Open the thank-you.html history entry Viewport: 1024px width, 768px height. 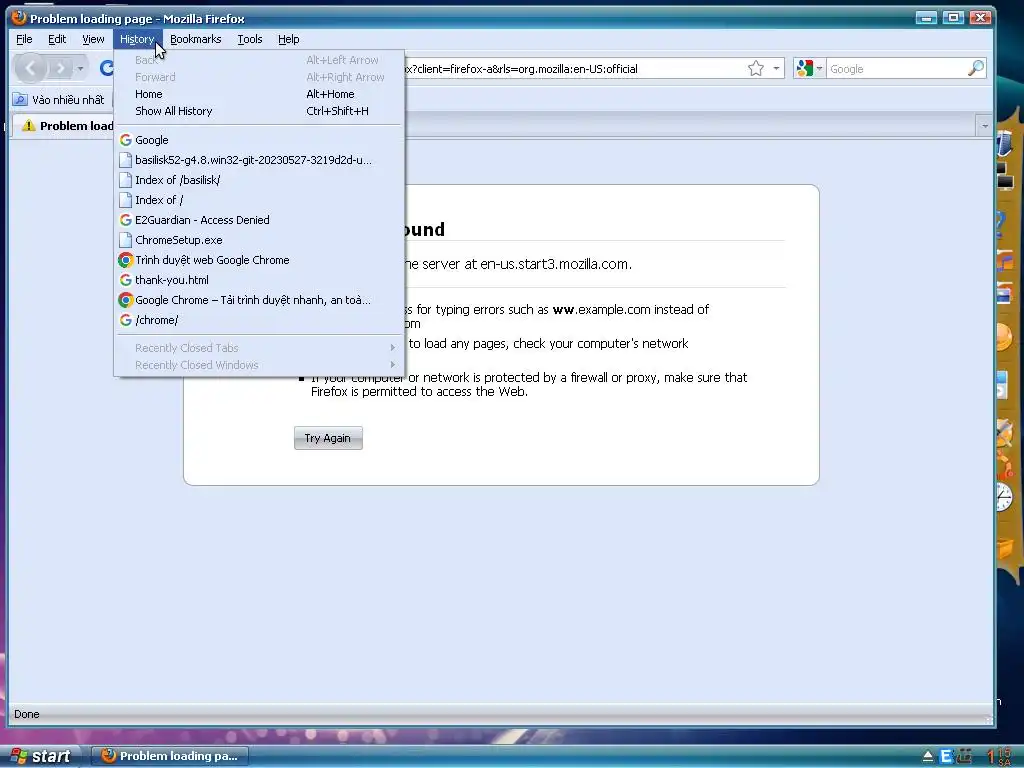259,280
